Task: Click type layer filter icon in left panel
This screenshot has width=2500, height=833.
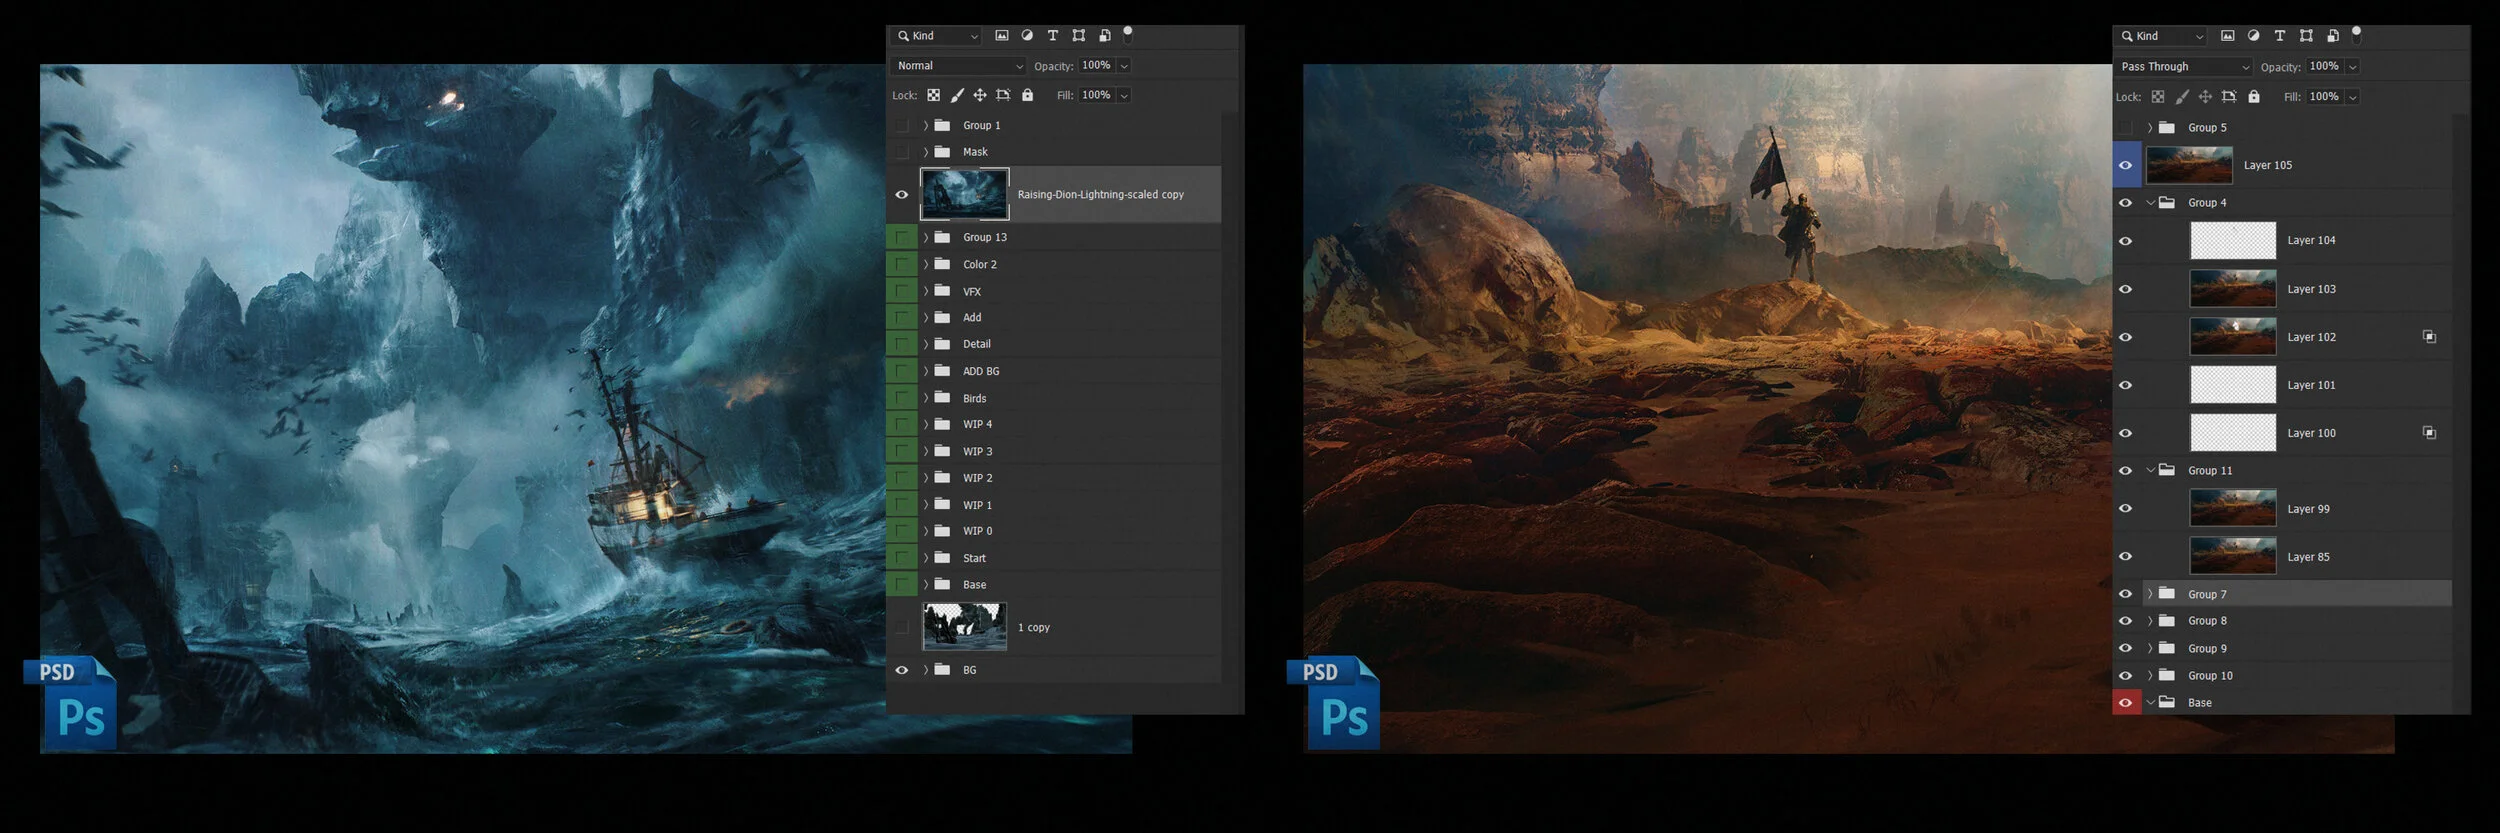Action: point(1053,35)
